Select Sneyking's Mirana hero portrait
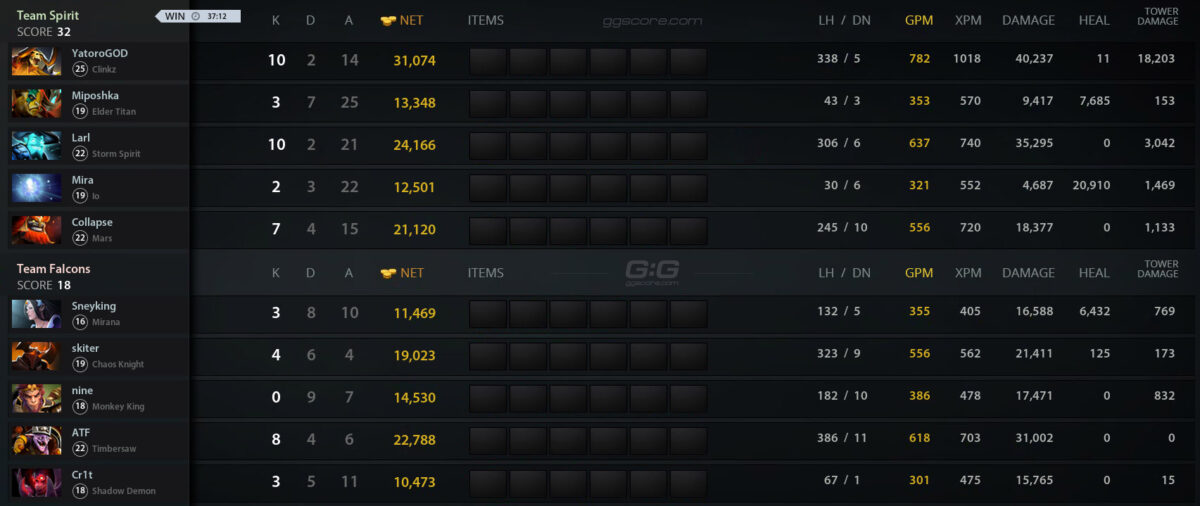 click(x=36, y=313)
